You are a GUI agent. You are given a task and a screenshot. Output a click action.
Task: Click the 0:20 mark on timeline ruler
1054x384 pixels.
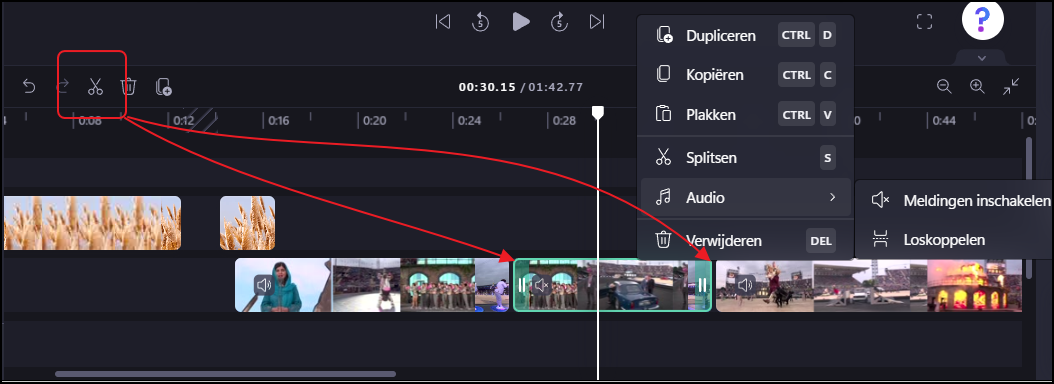click(x=374, y=121)
